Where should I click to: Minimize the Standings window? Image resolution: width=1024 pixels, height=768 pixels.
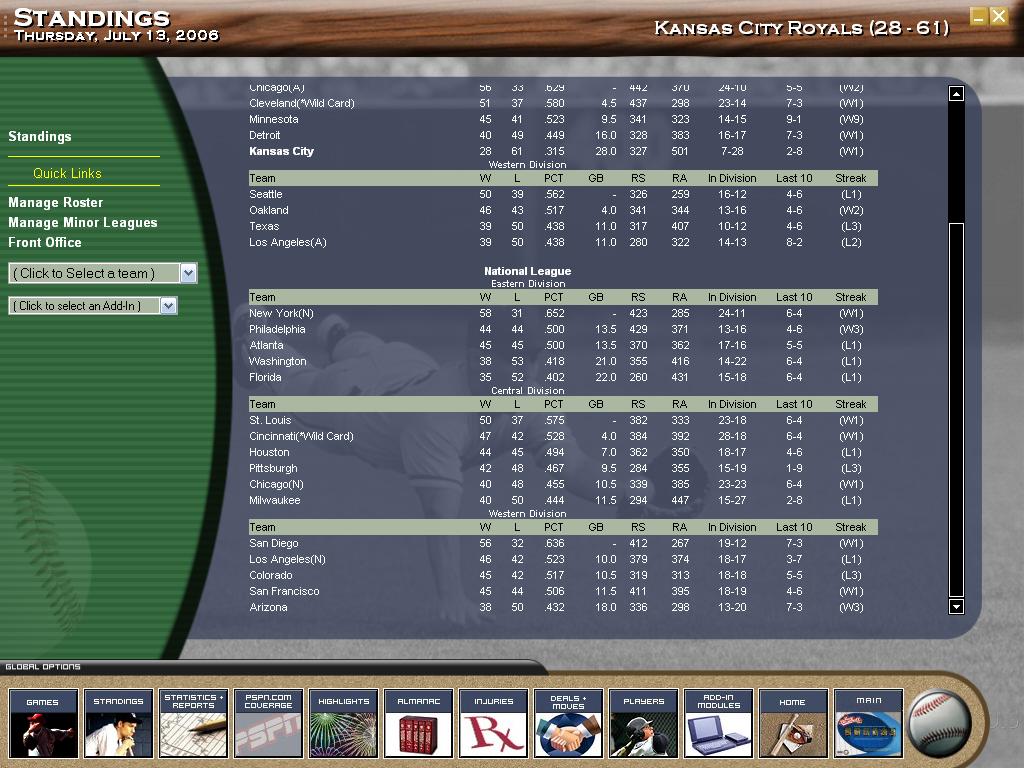click(x=978, y=16)
